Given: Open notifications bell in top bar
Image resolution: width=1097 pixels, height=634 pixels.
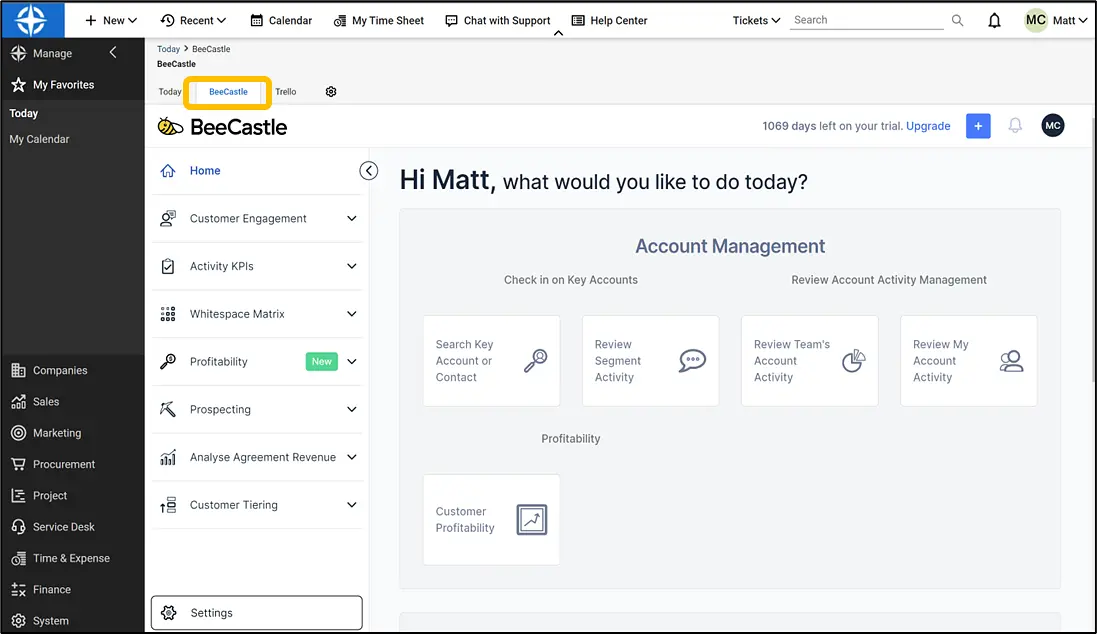Looking at the screenshot, I should 994,20.
